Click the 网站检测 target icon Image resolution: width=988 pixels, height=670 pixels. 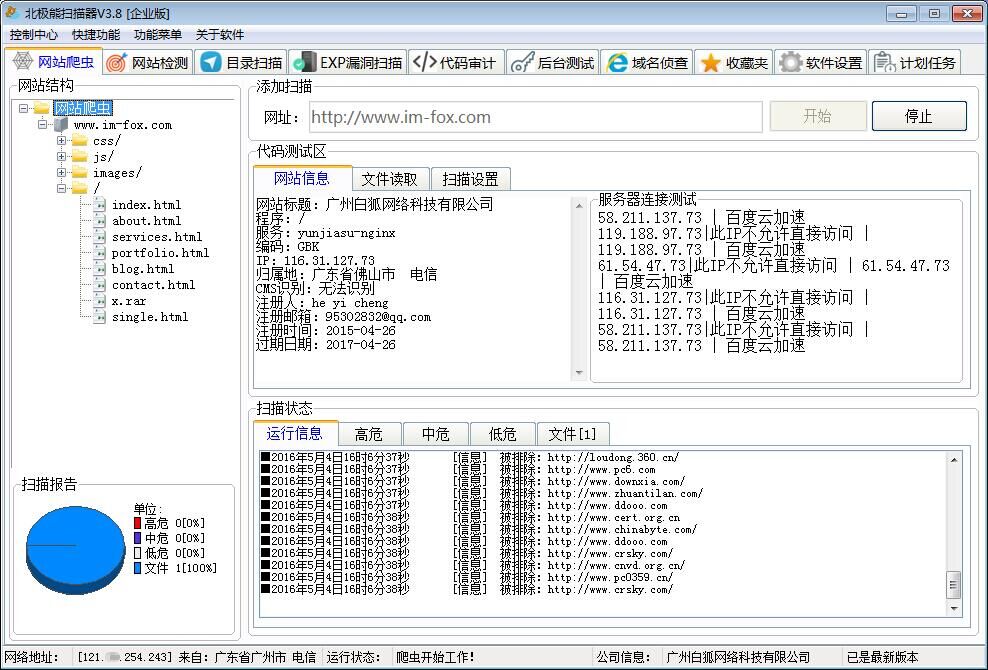coord(117,62)
